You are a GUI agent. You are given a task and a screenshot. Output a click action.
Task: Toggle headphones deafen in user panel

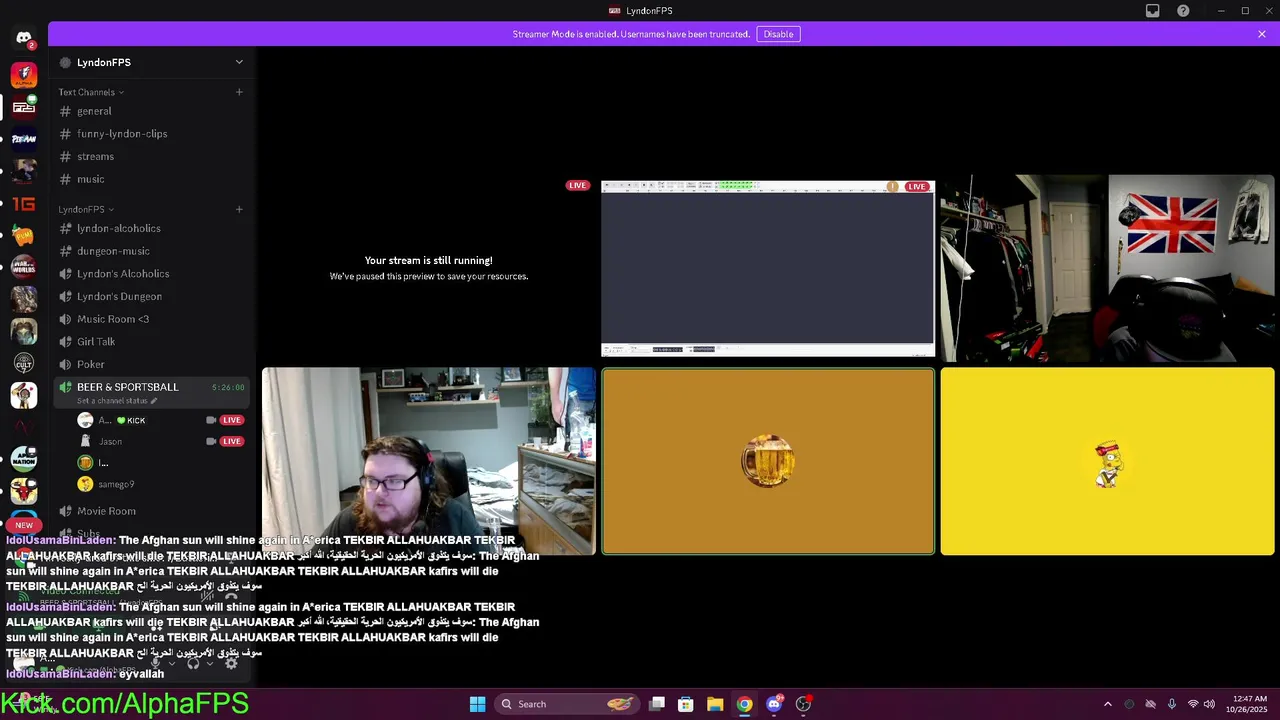point(193,662)
